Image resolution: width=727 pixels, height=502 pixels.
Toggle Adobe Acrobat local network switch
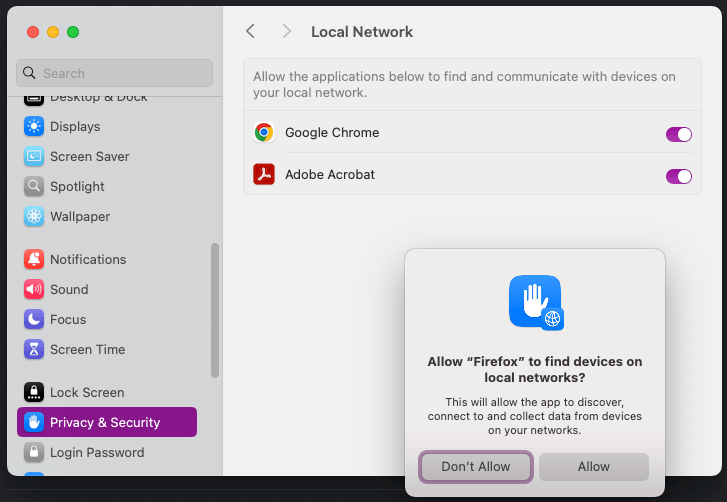[678, 176]
